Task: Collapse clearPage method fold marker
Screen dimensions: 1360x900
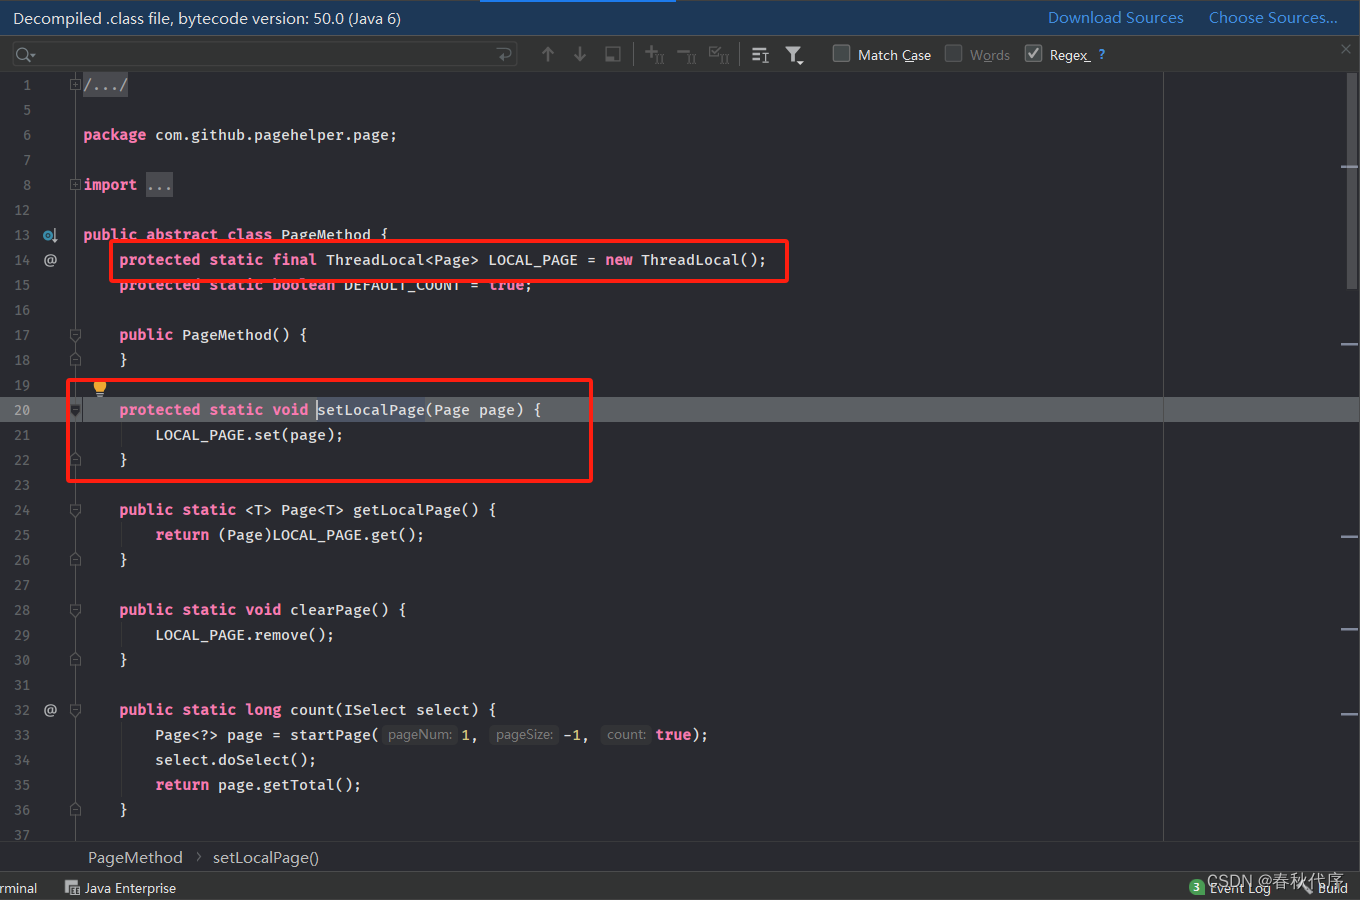Action: pyautogui.click(x=75, y=610)
